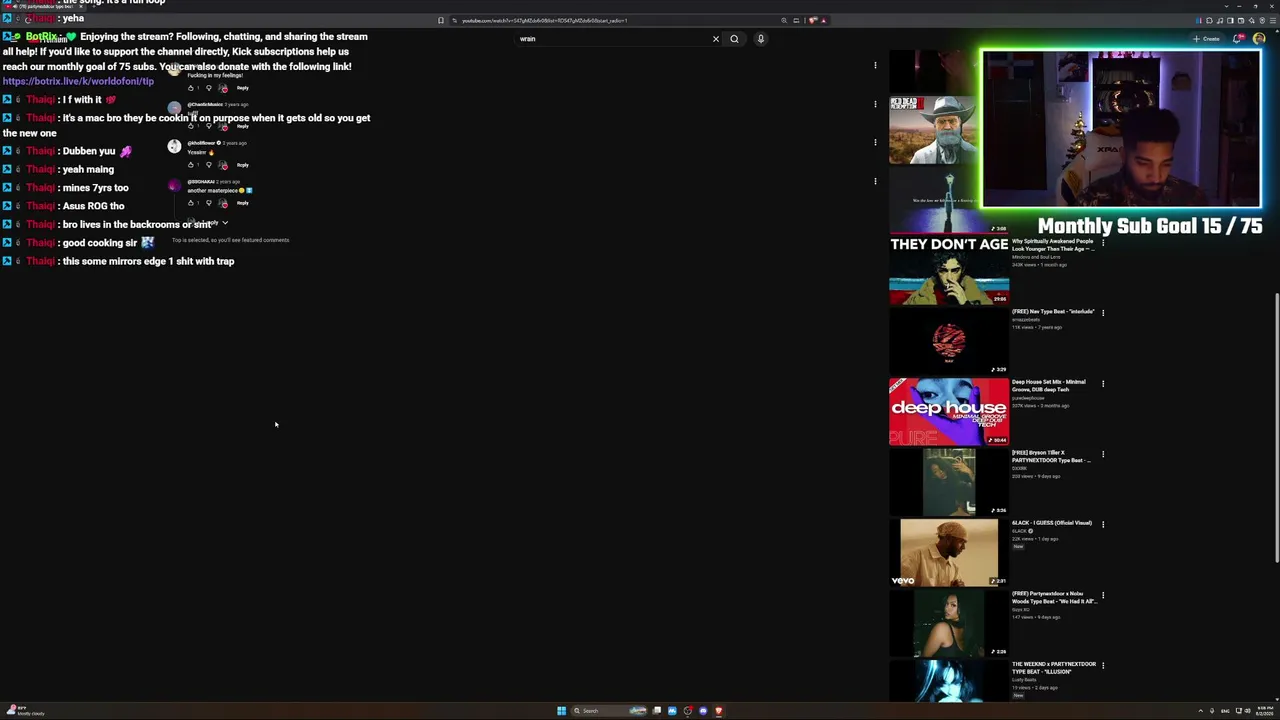1280x720 pixels.
Task: Click the Create button on YouTube
Action: (x=1207, y=39)
